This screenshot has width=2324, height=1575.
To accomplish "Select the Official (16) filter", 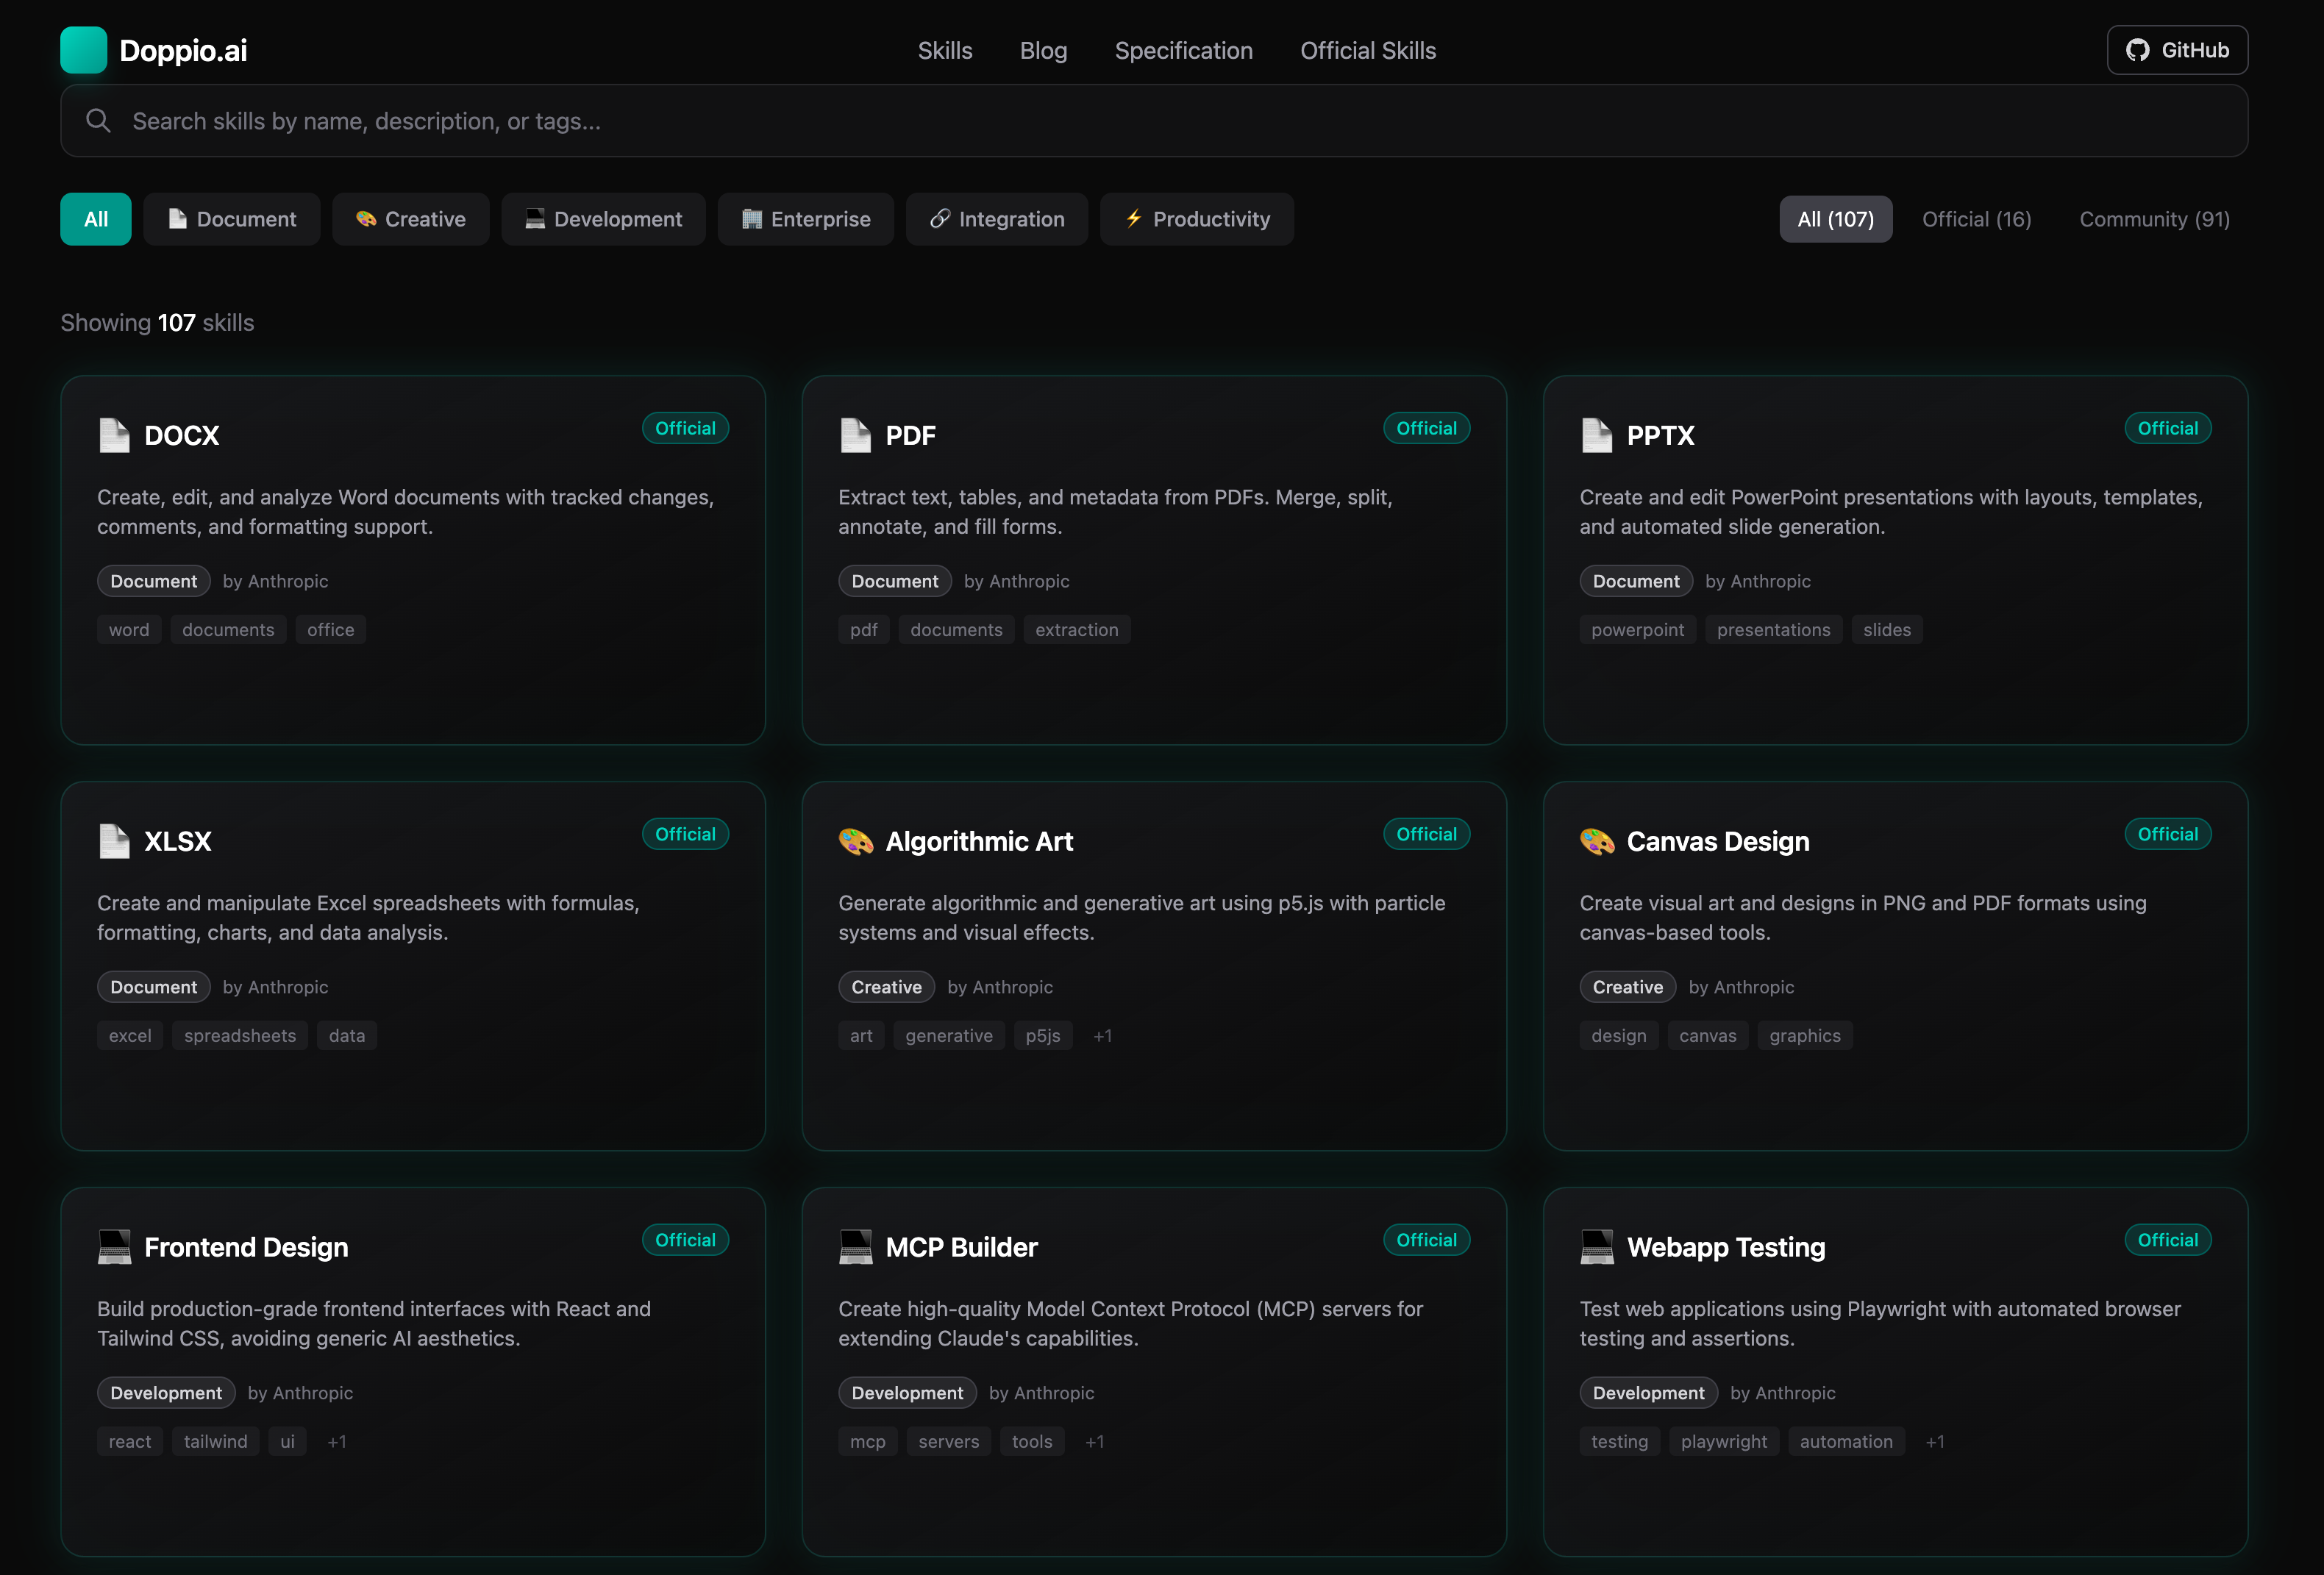I will 1976,218.
